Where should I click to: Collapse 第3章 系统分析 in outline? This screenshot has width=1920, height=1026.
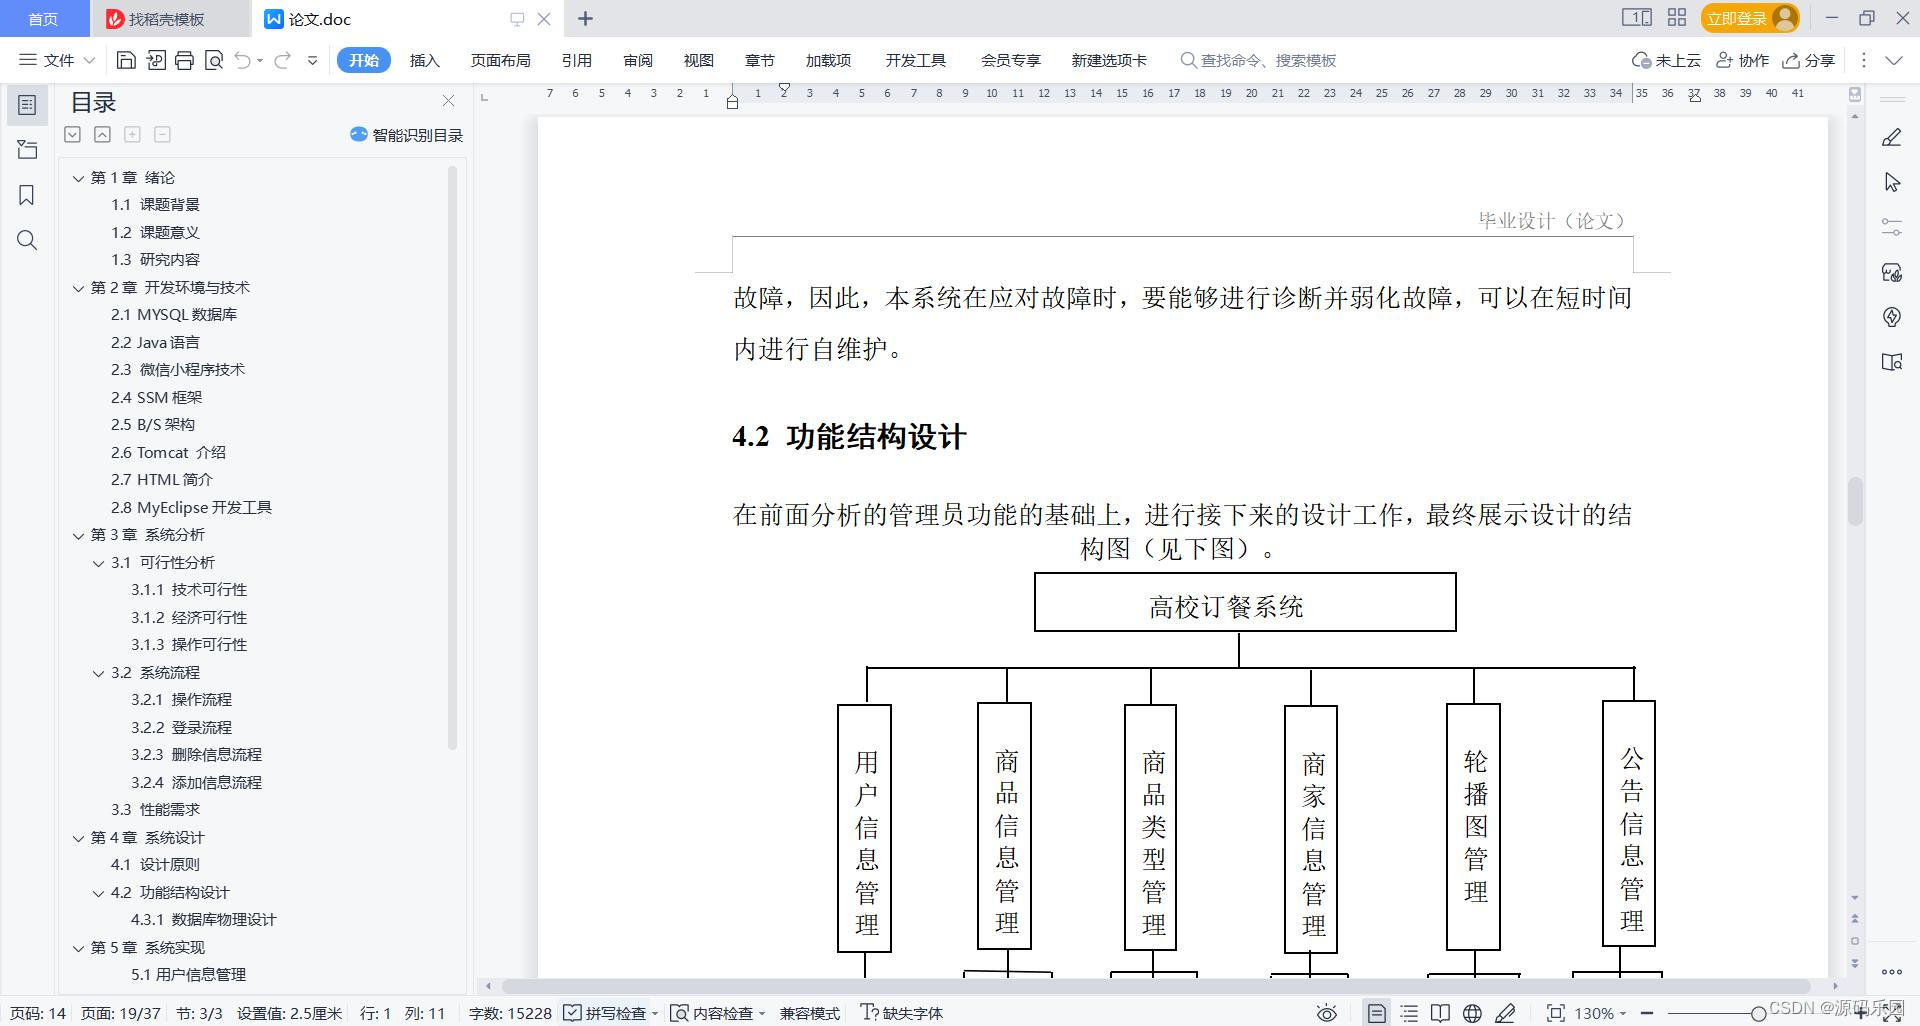pyautogui.click(x=78, y=535)
